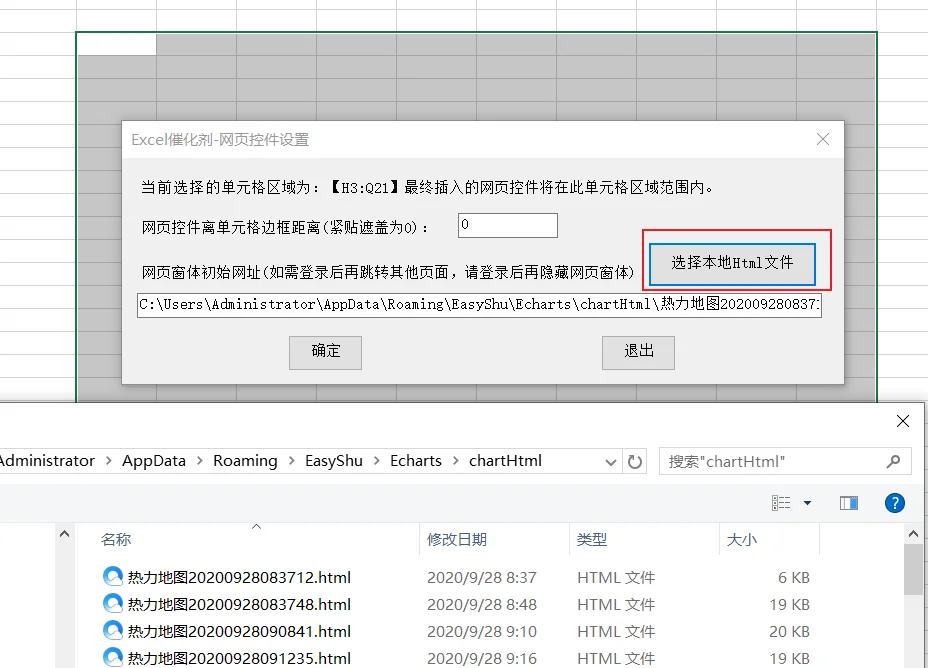Click the 退出 button
Screen dimensions: 928x668
coord(638,353)
